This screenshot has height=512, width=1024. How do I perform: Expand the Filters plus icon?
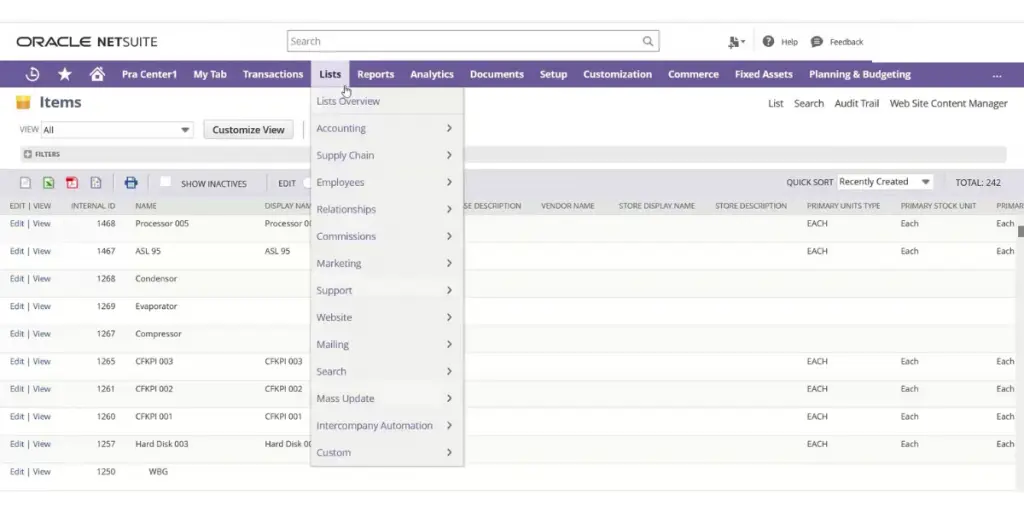[27, 154]
